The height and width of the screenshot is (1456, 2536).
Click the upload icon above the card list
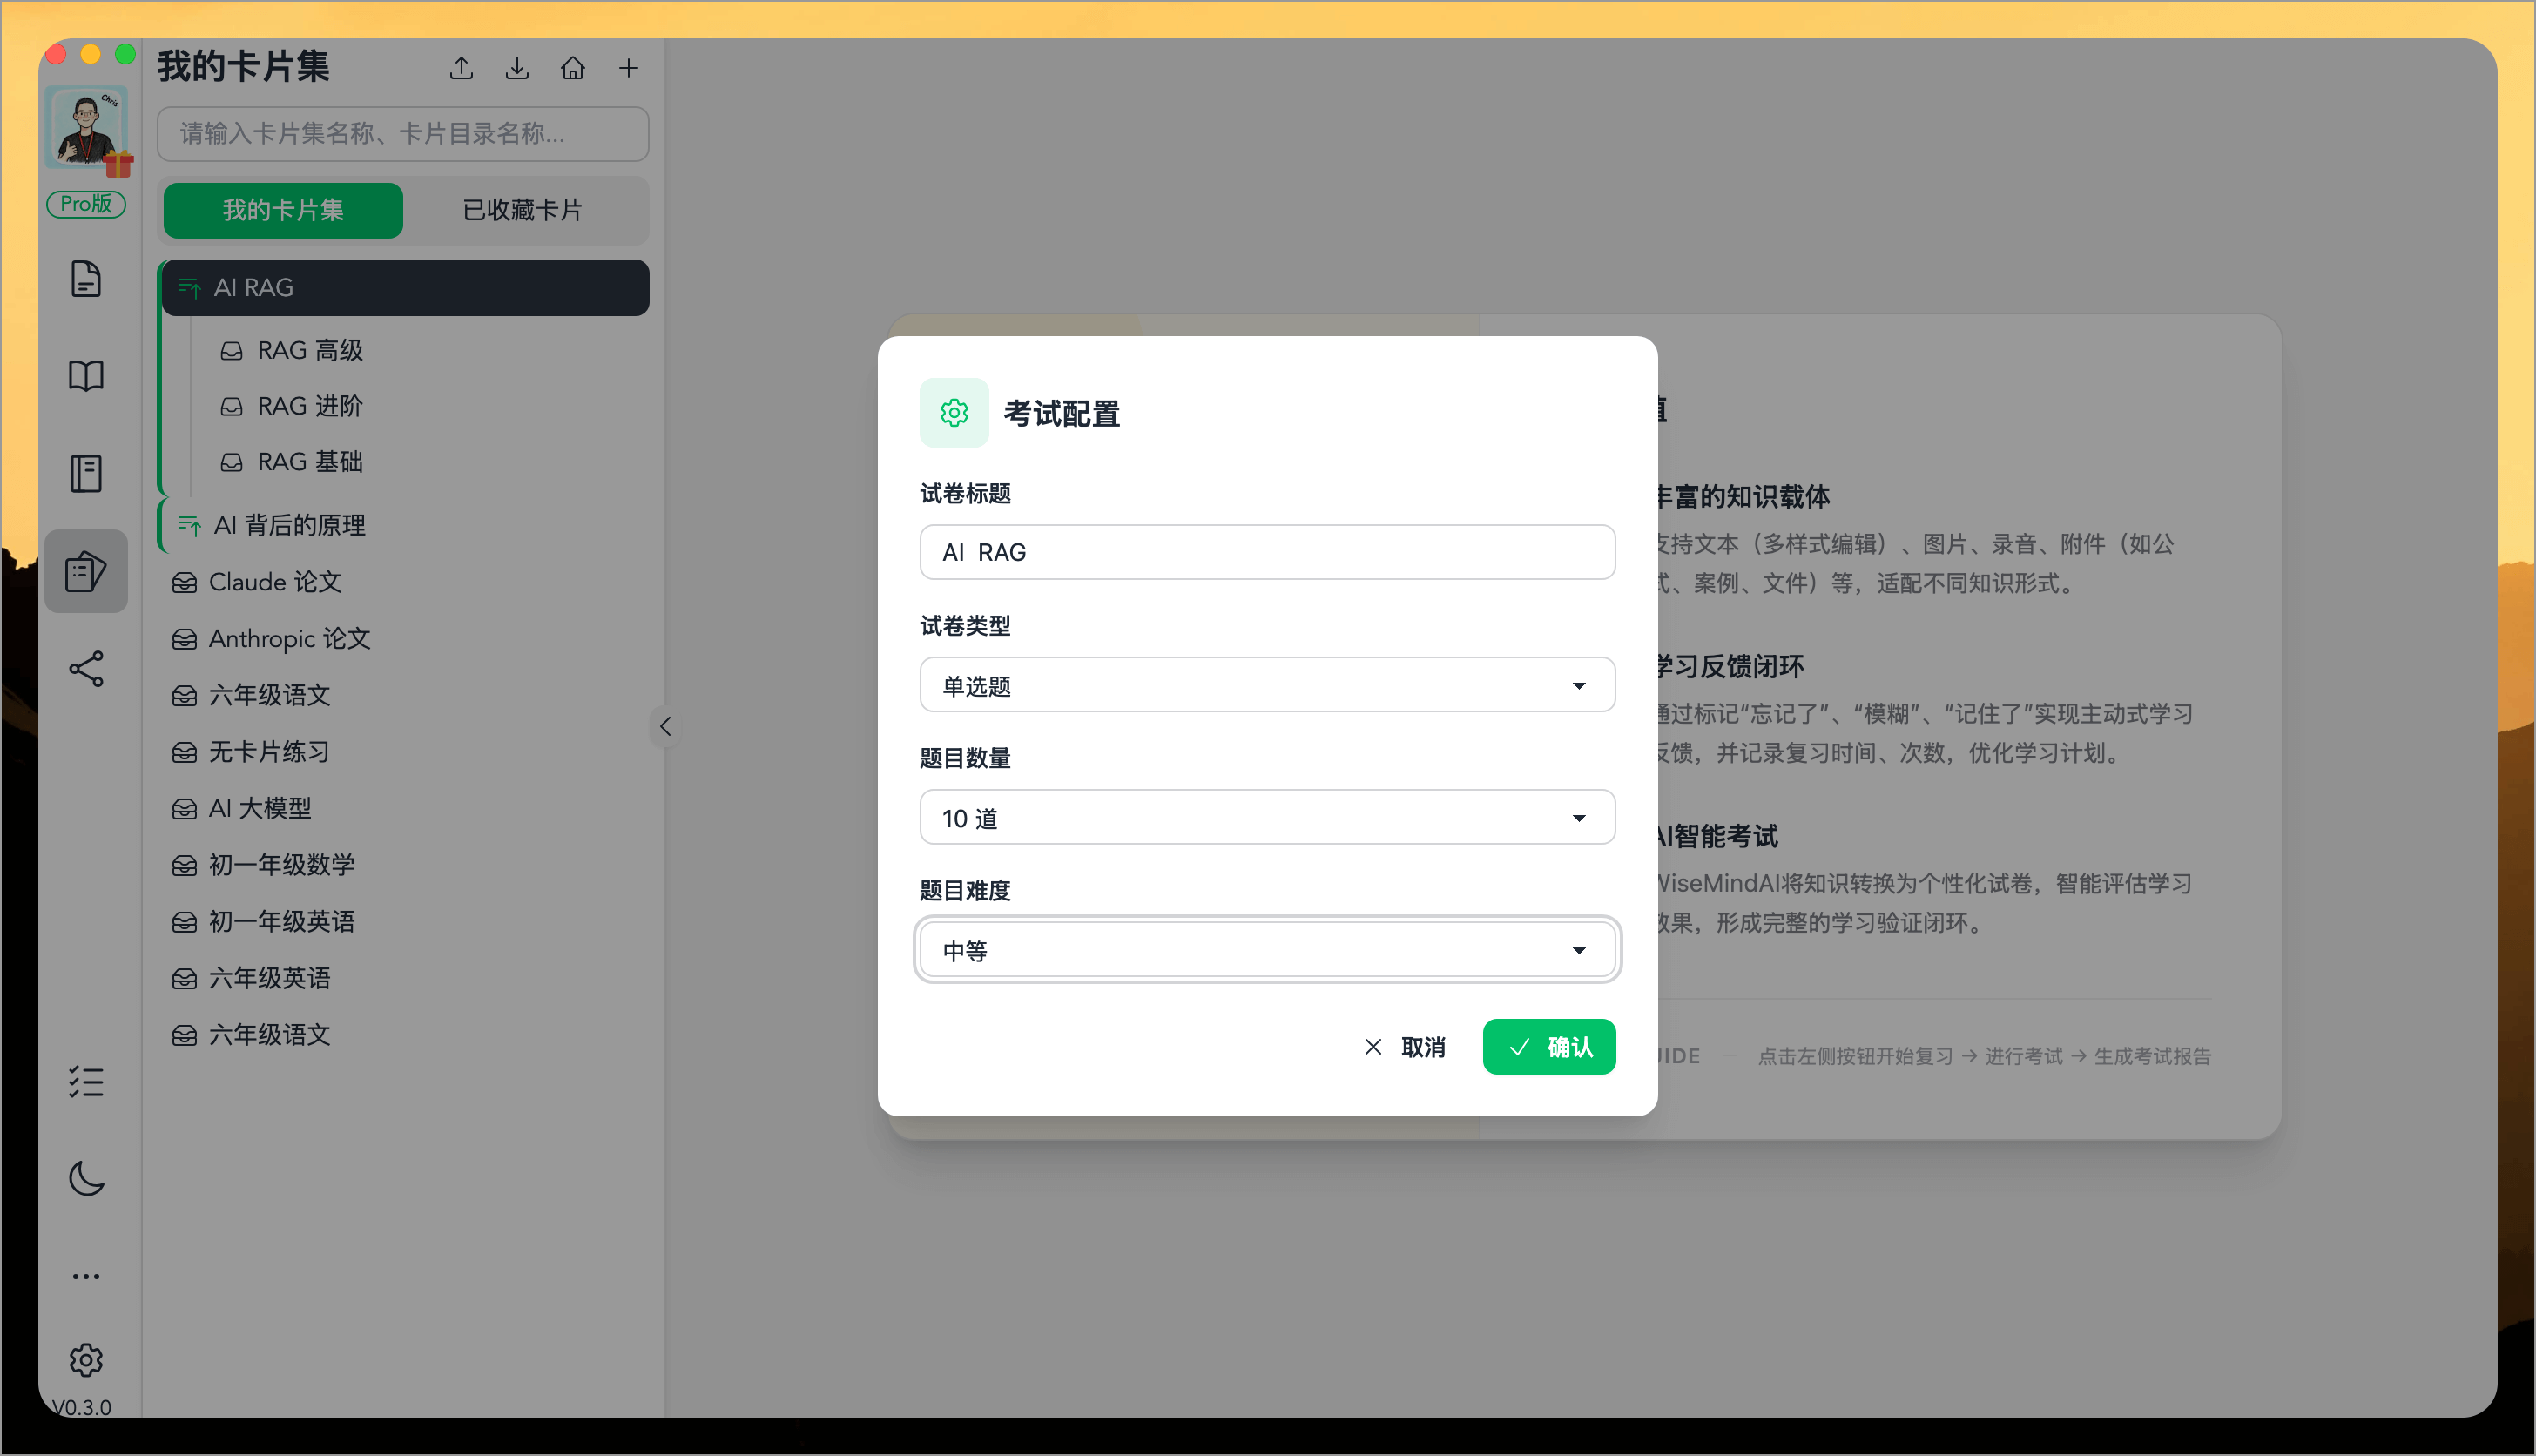pos(461,67)
